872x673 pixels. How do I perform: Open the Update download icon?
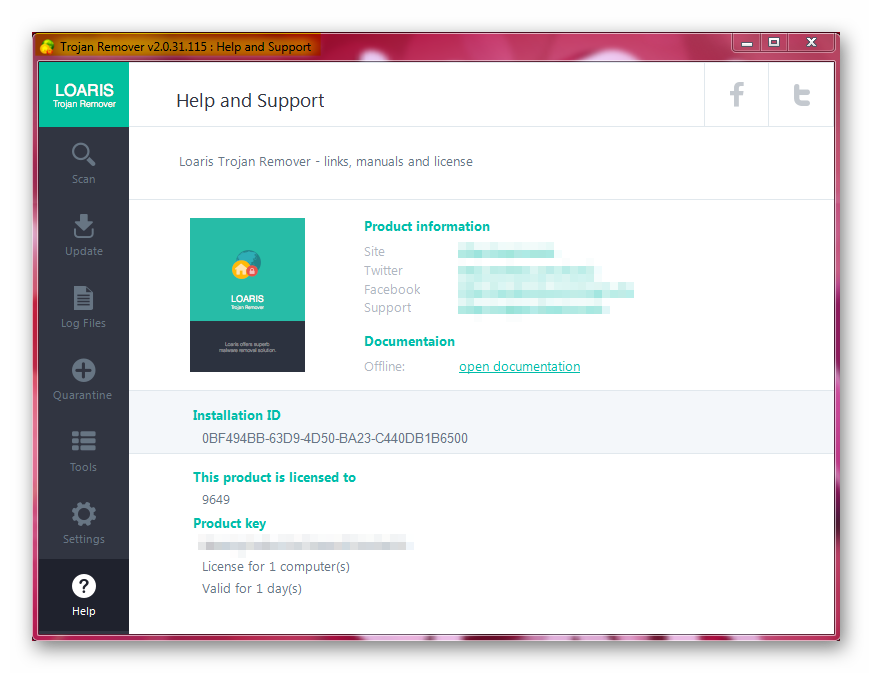coord(83,226)
